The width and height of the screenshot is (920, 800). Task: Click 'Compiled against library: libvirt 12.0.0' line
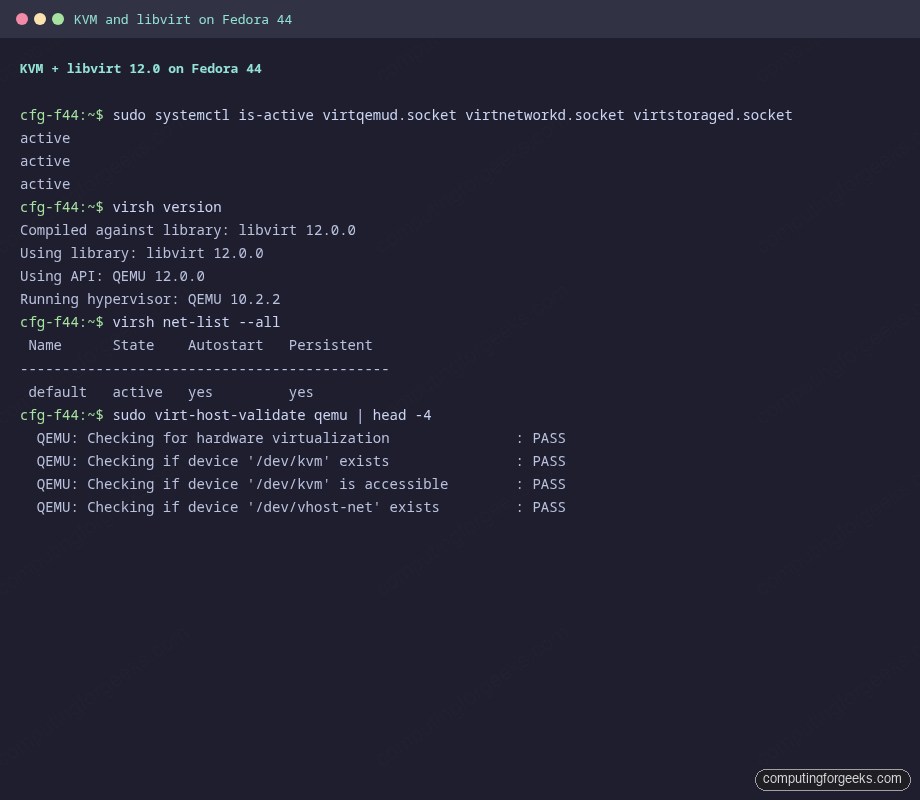(188, 230)
